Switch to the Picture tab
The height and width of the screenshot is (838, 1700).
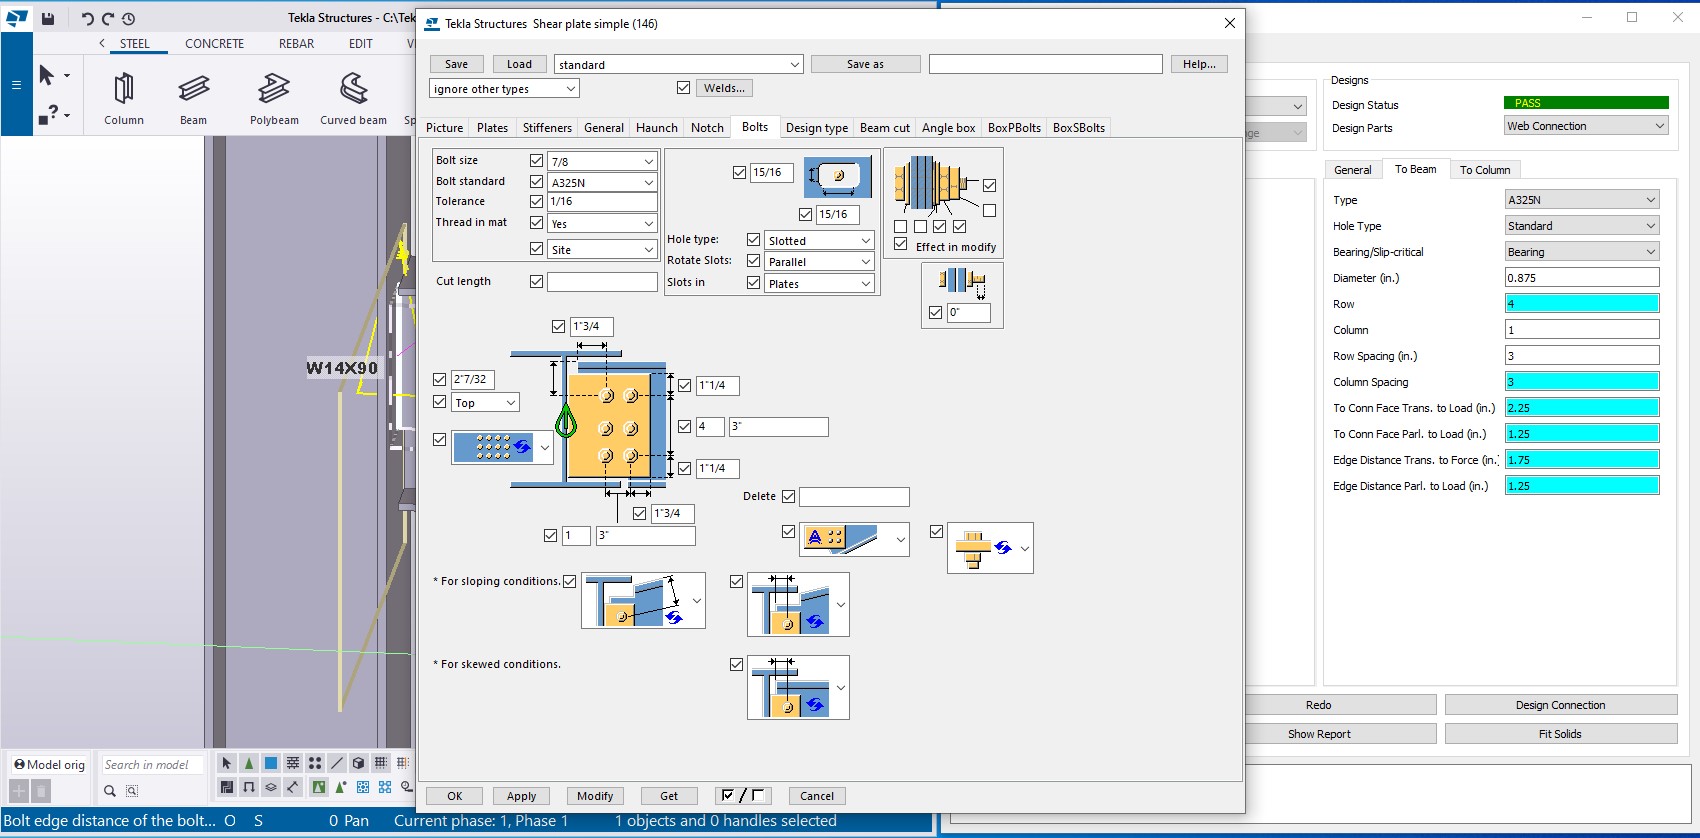(x=445, y=128)
